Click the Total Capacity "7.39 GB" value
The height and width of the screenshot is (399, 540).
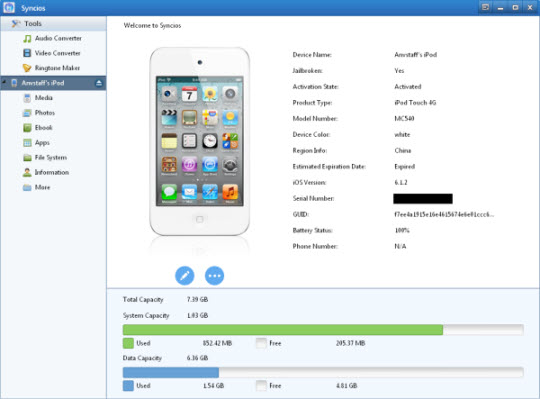(x=197, y=300)
